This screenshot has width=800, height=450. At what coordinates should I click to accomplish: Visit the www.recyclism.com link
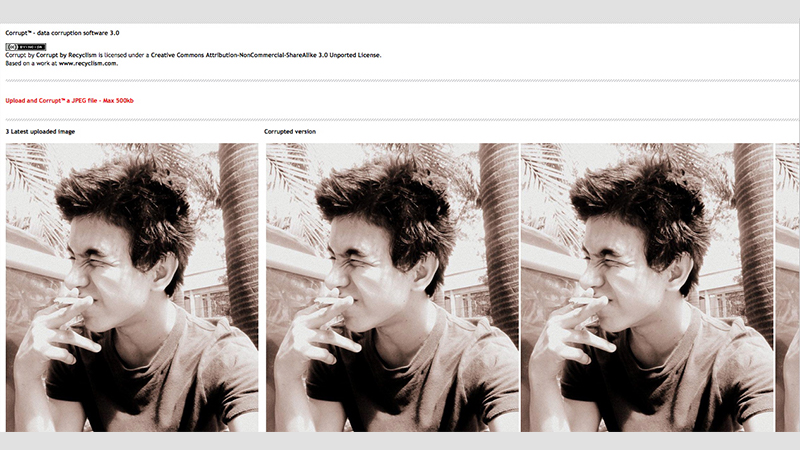[x=88, y=63]
